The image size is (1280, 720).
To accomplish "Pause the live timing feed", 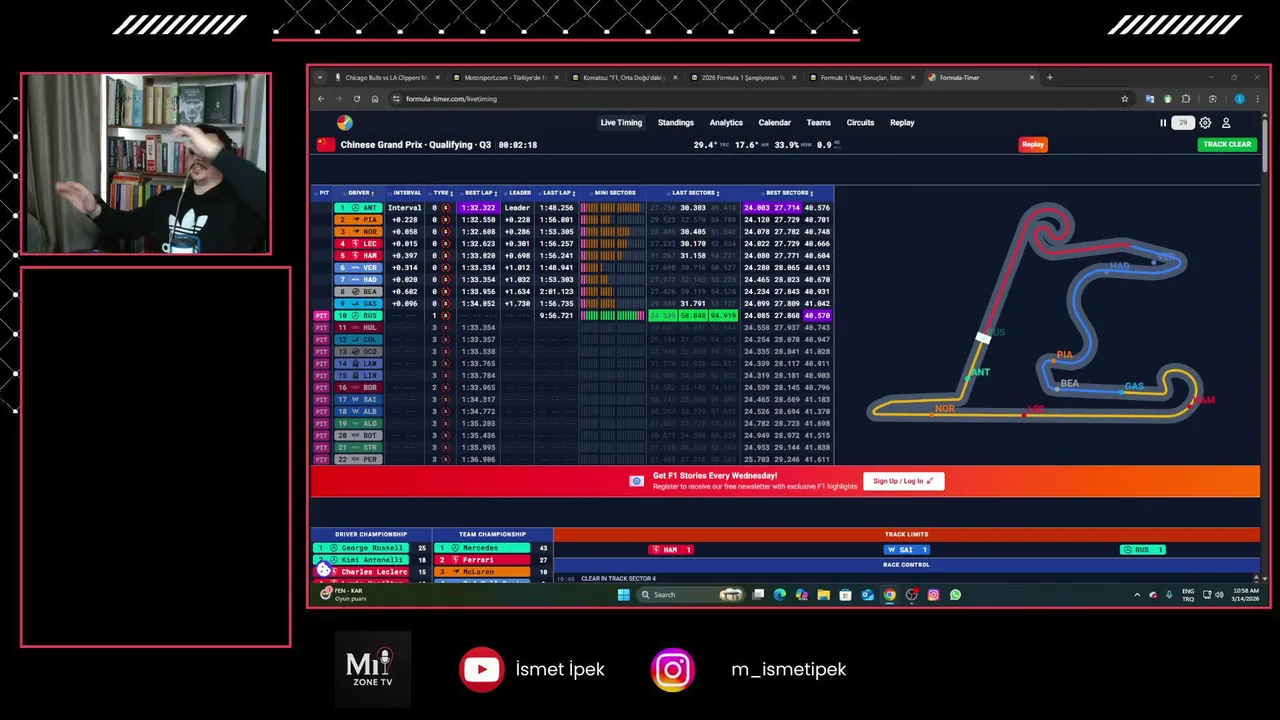I will coord(1163,123).
